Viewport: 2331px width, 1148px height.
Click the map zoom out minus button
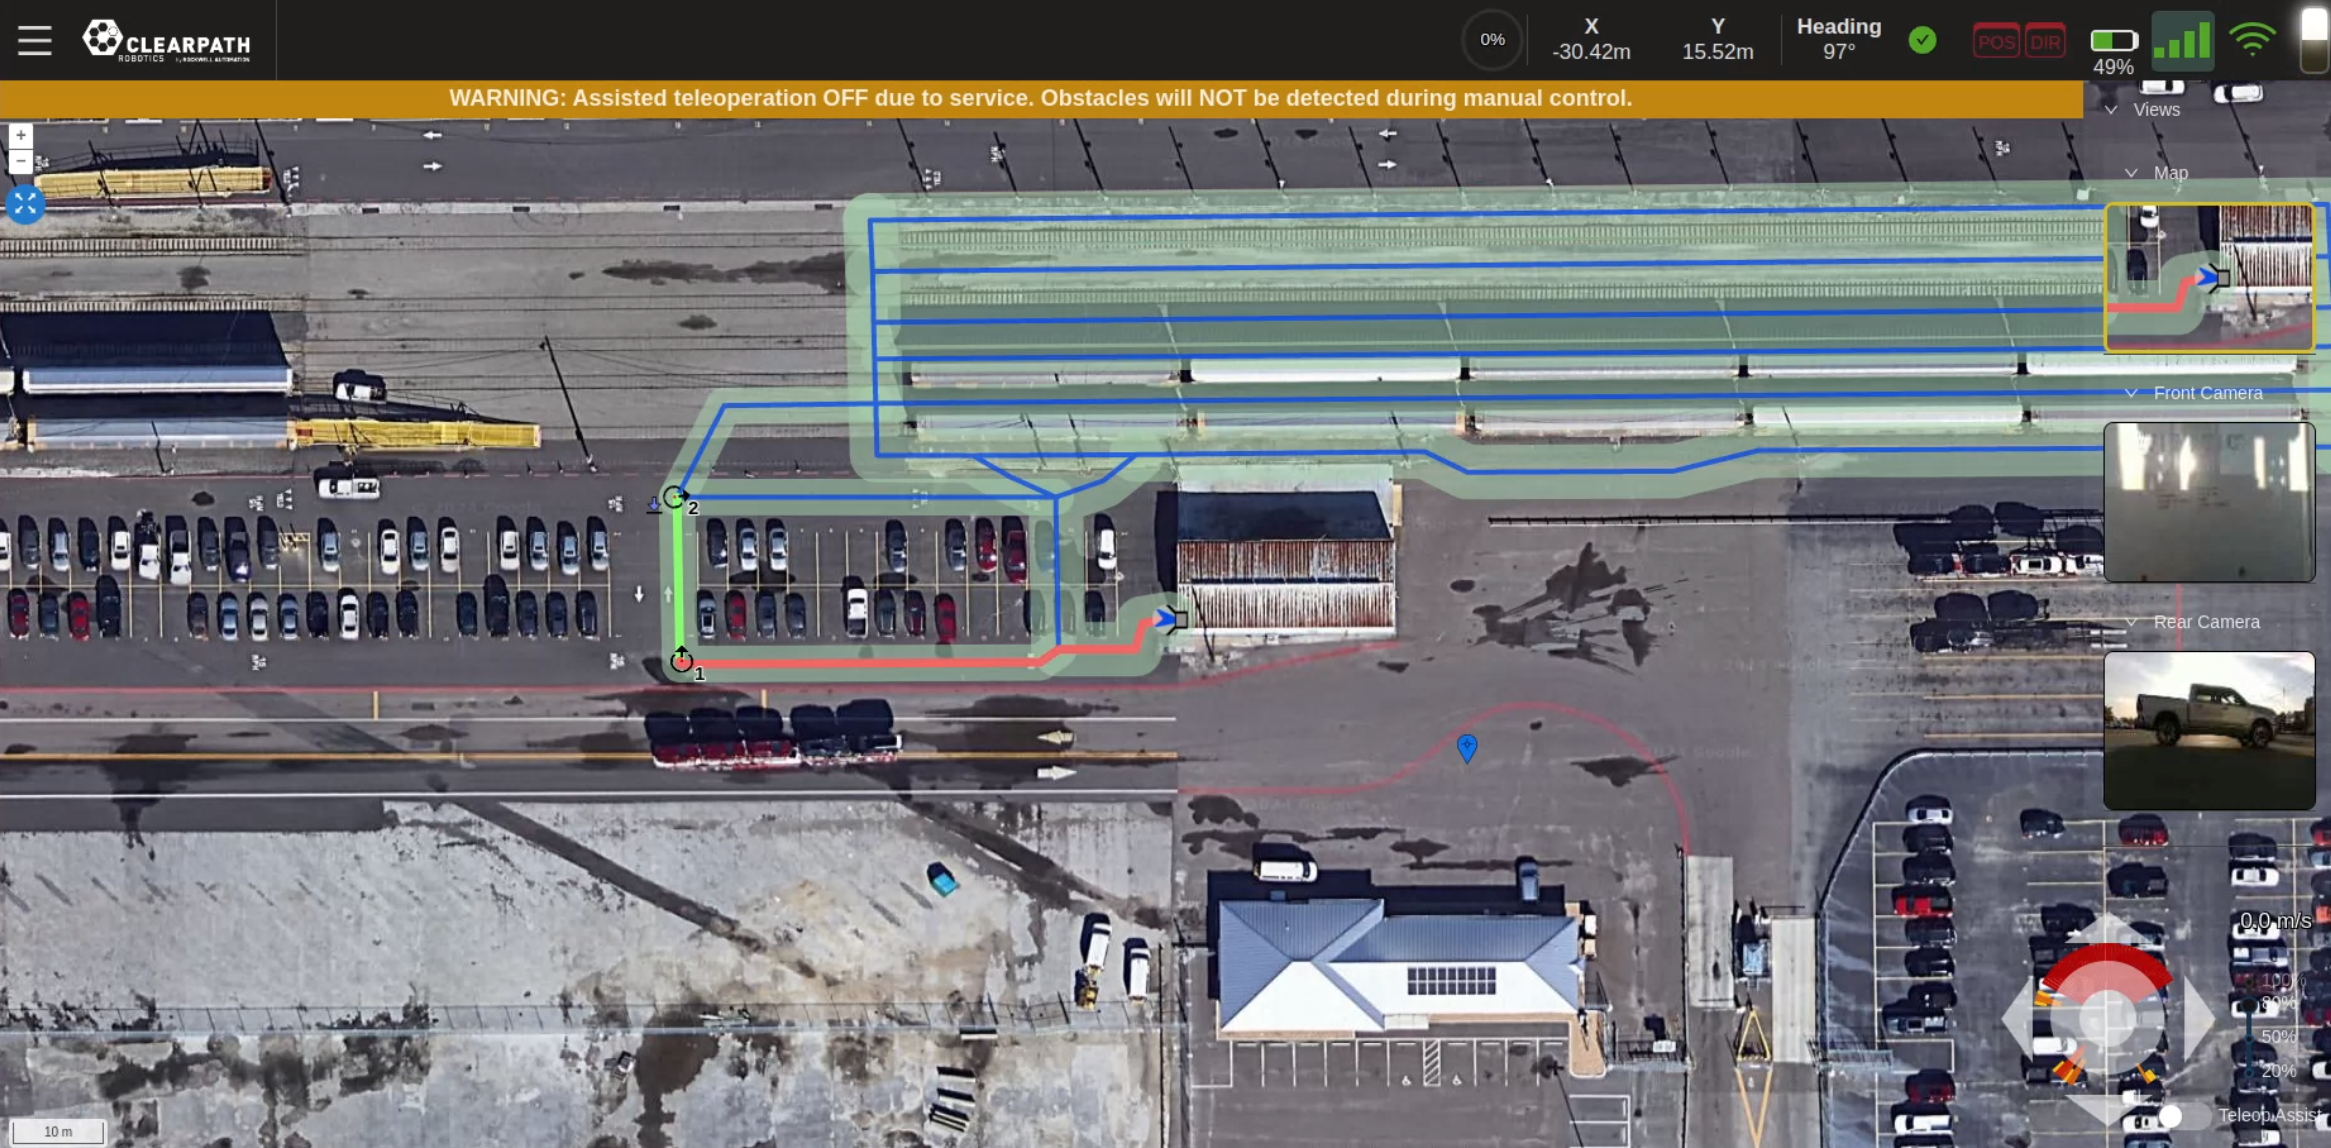pyautogui.click(x=21, y=161)
